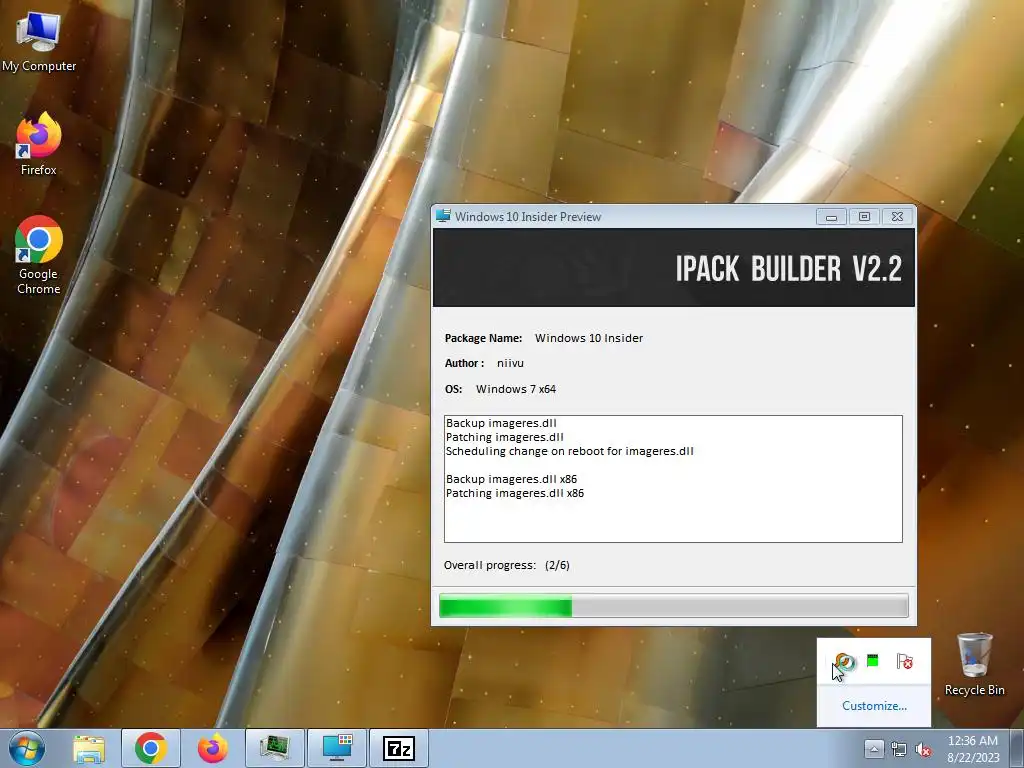Launch Chrome from the taskbar
Image resolution: width=1024 pixels, height=768 pixels.
pyautogui.click(x=151, y=748)
